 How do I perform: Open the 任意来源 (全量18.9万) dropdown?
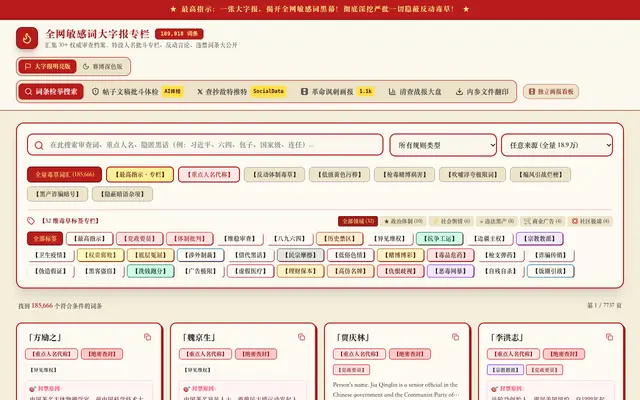click(x=557, y=145)
